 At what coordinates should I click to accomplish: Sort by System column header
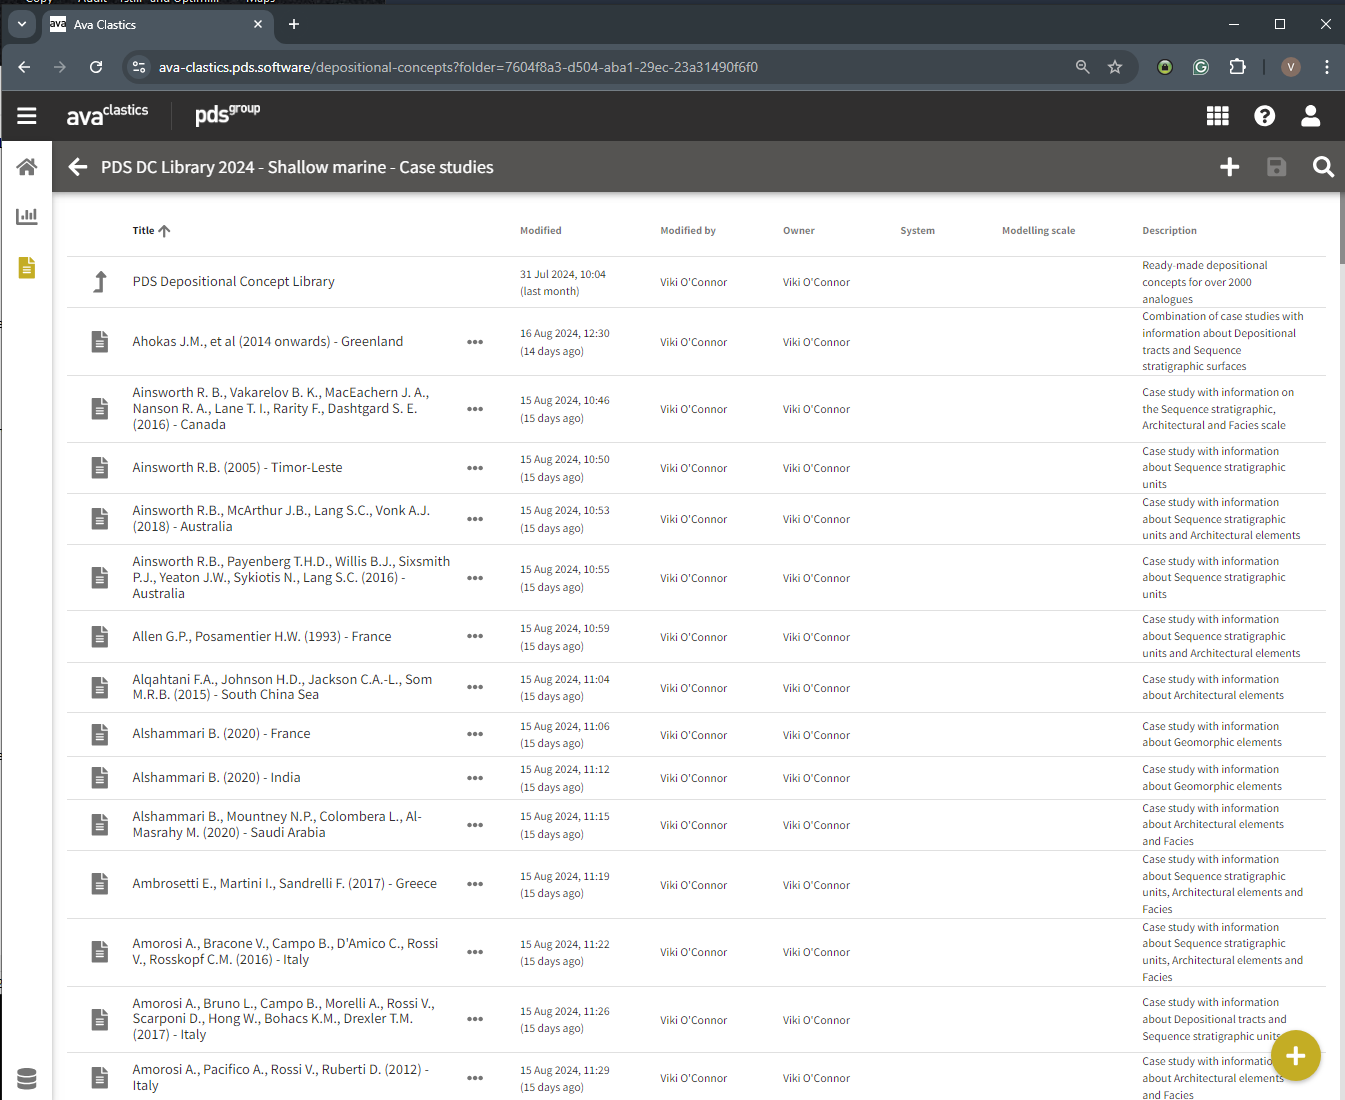pos(917,231)
